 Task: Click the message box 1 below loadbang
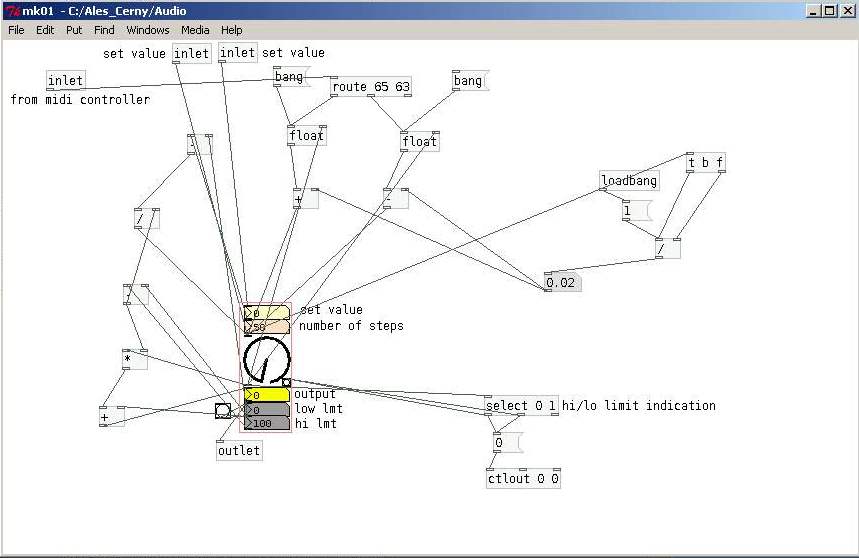click(635, 211)
